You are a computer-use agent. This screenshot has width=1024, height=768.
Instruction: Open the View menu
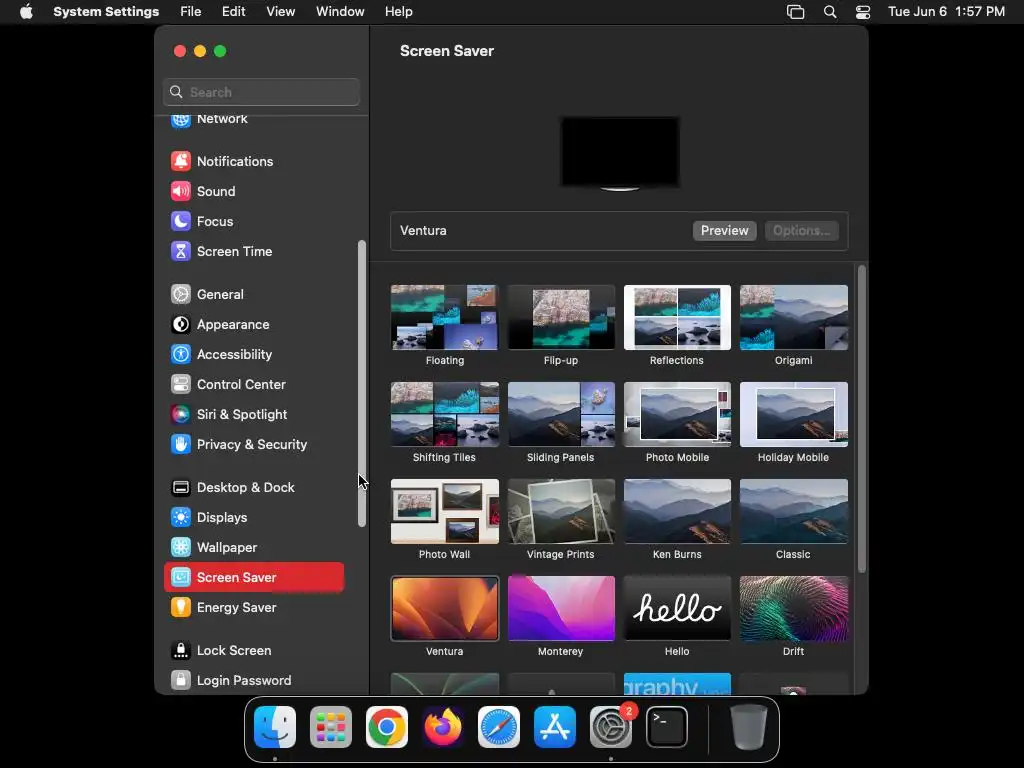pyautogui.click(x=280, y=12)
